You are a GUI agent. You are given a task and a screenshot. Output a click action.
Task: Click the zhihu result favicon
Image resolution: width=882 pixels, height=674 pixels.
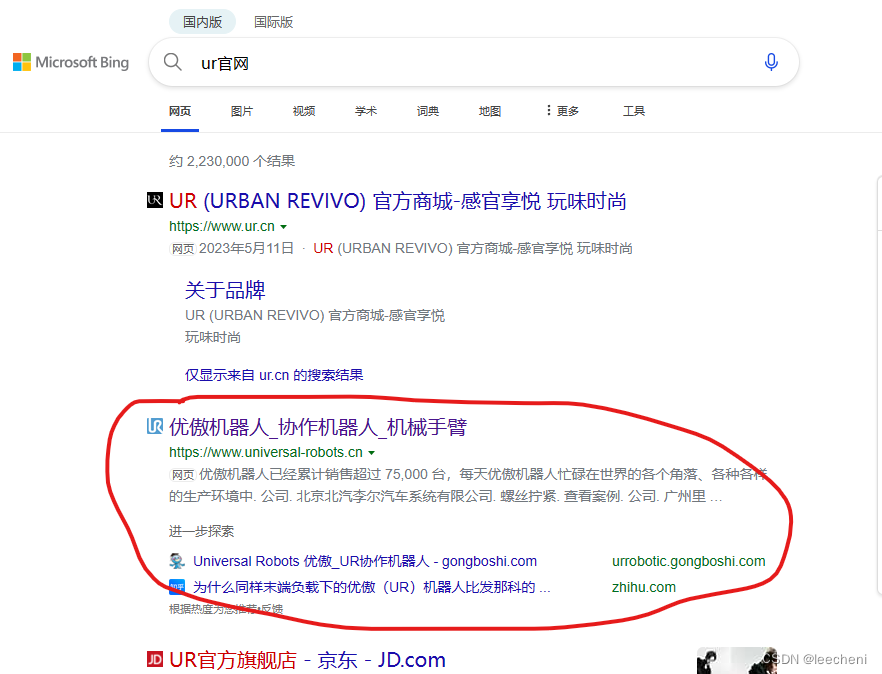coord(177,587)
